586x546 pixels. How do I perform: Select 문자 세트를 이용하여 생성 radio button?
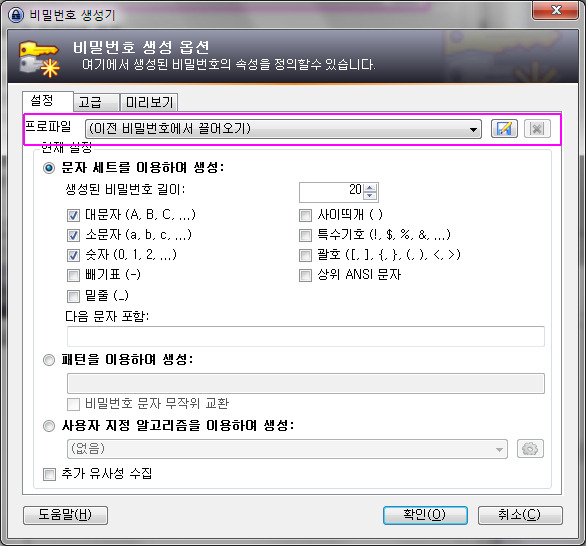pyautogui.click(x=49, y=168)
